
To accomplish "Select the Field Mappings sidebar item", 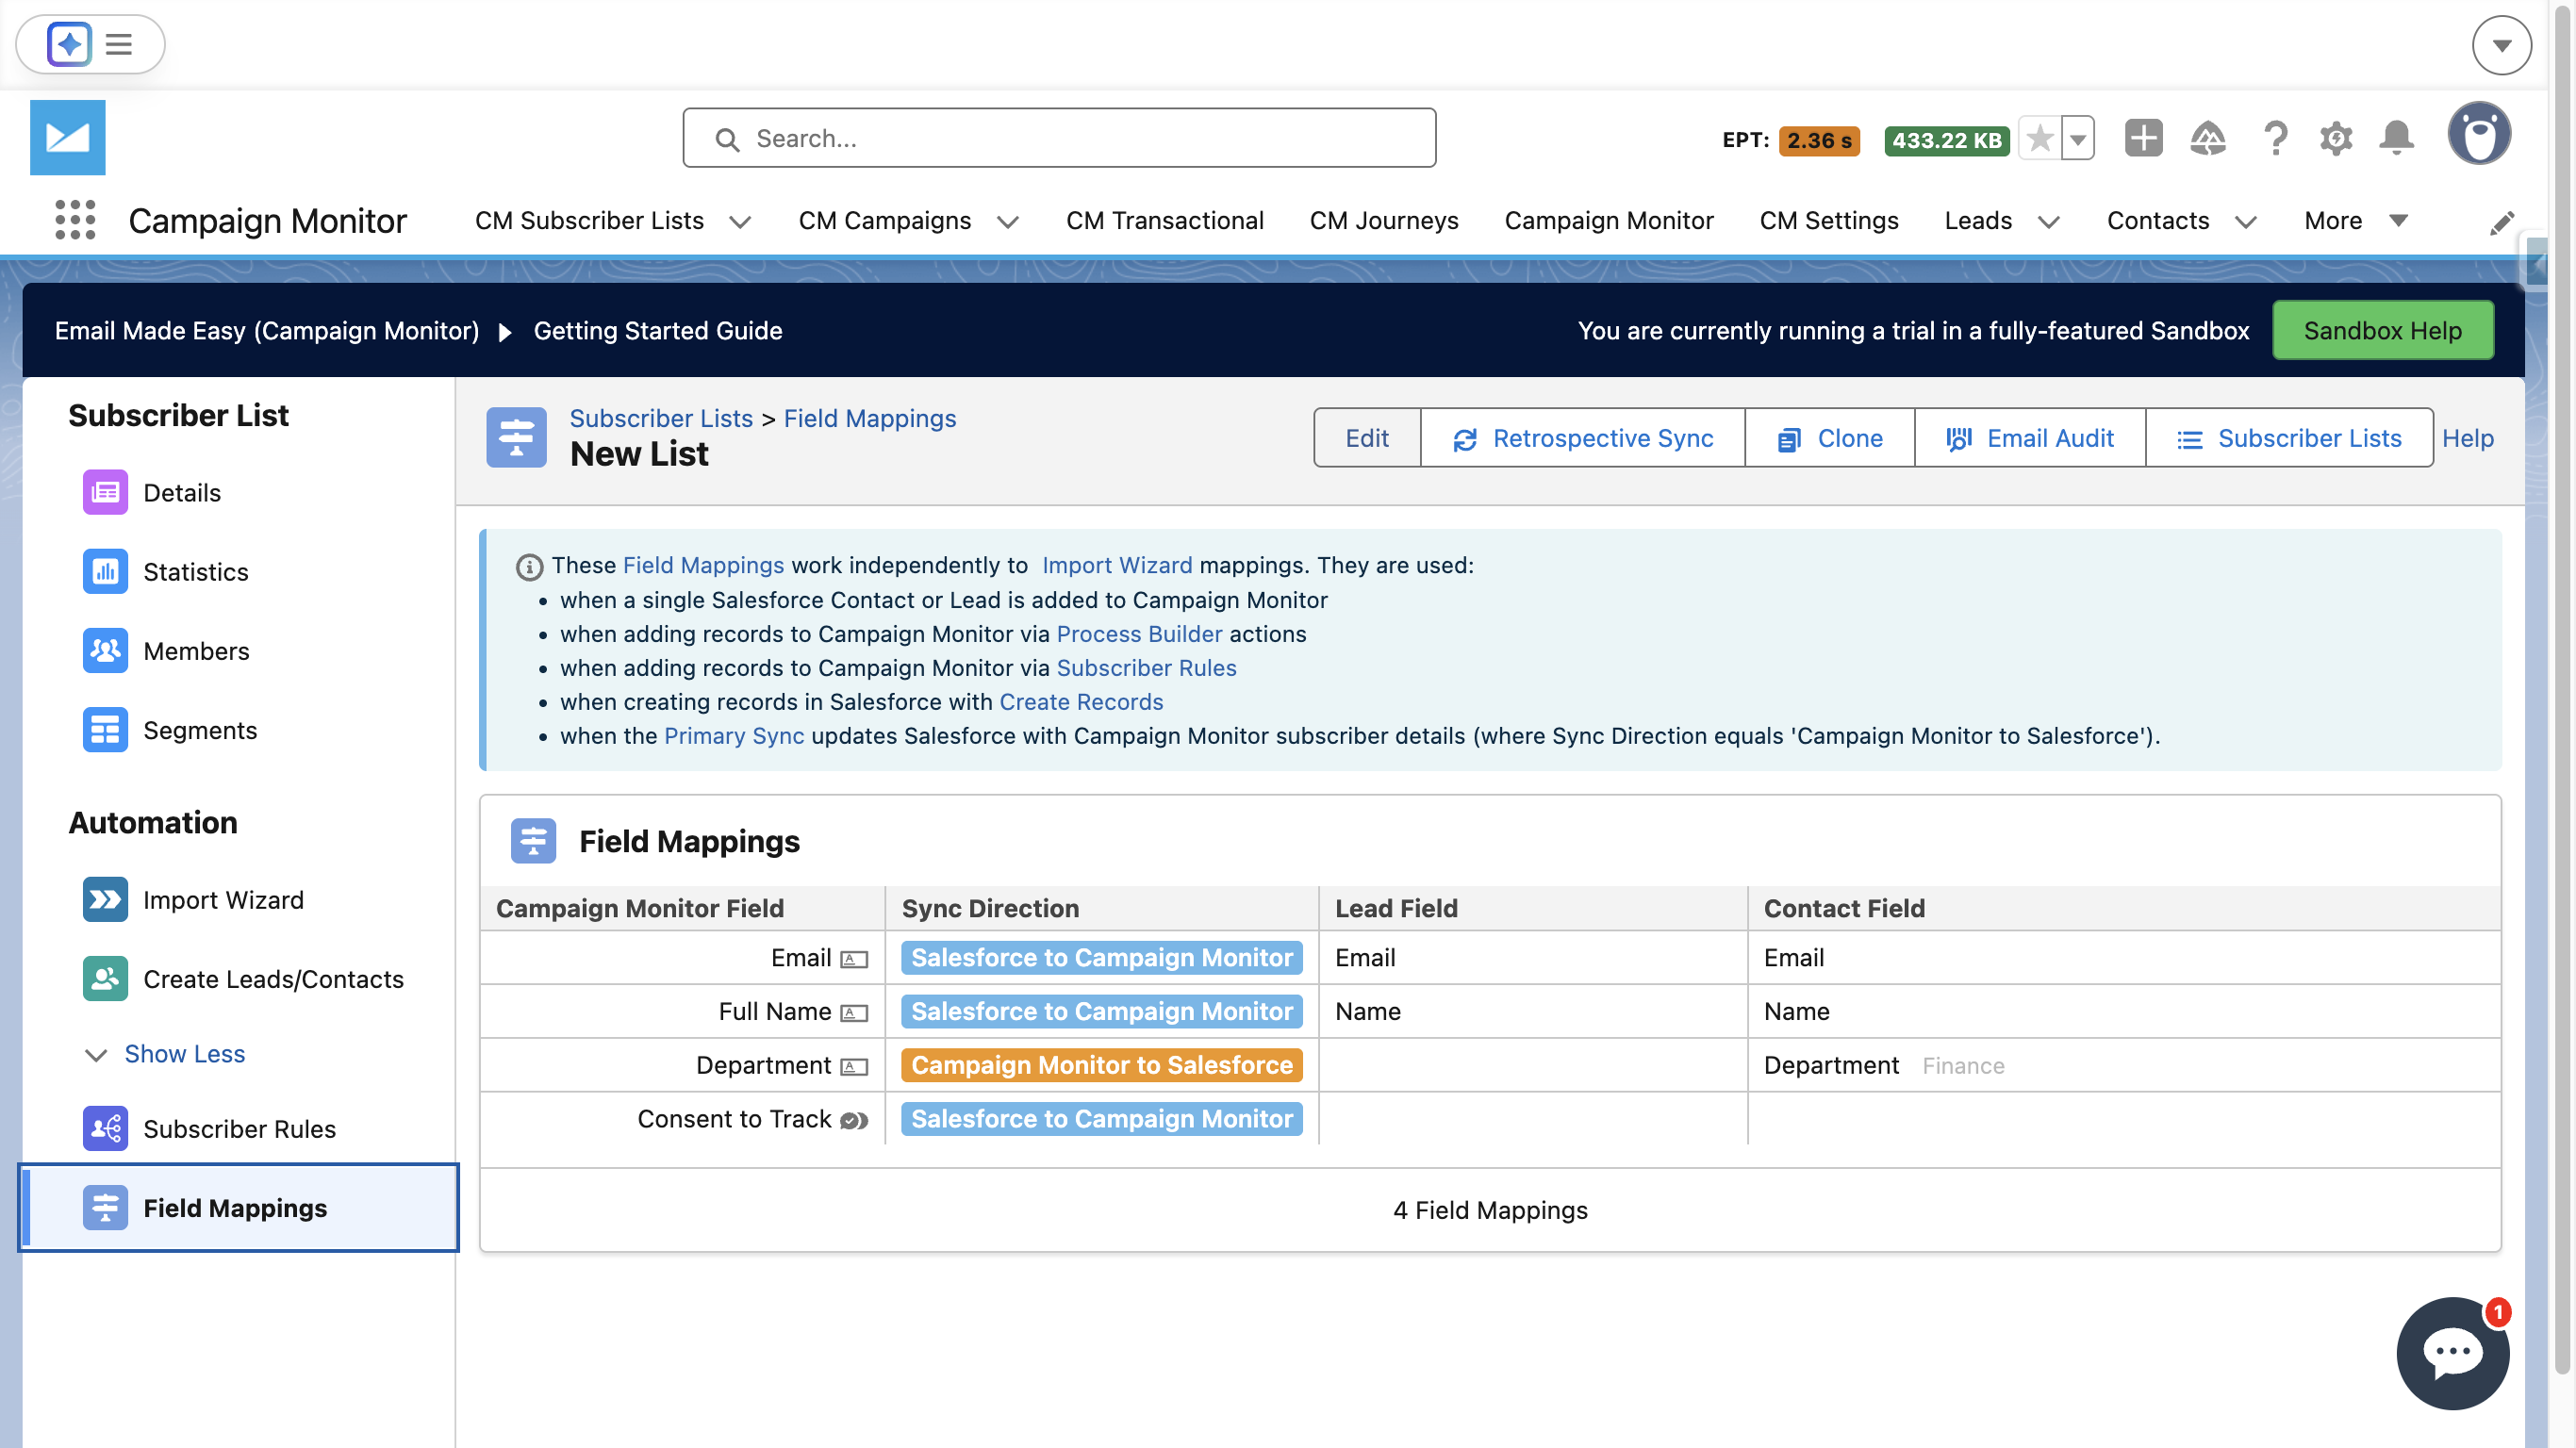I will (x=239, y=1207).
